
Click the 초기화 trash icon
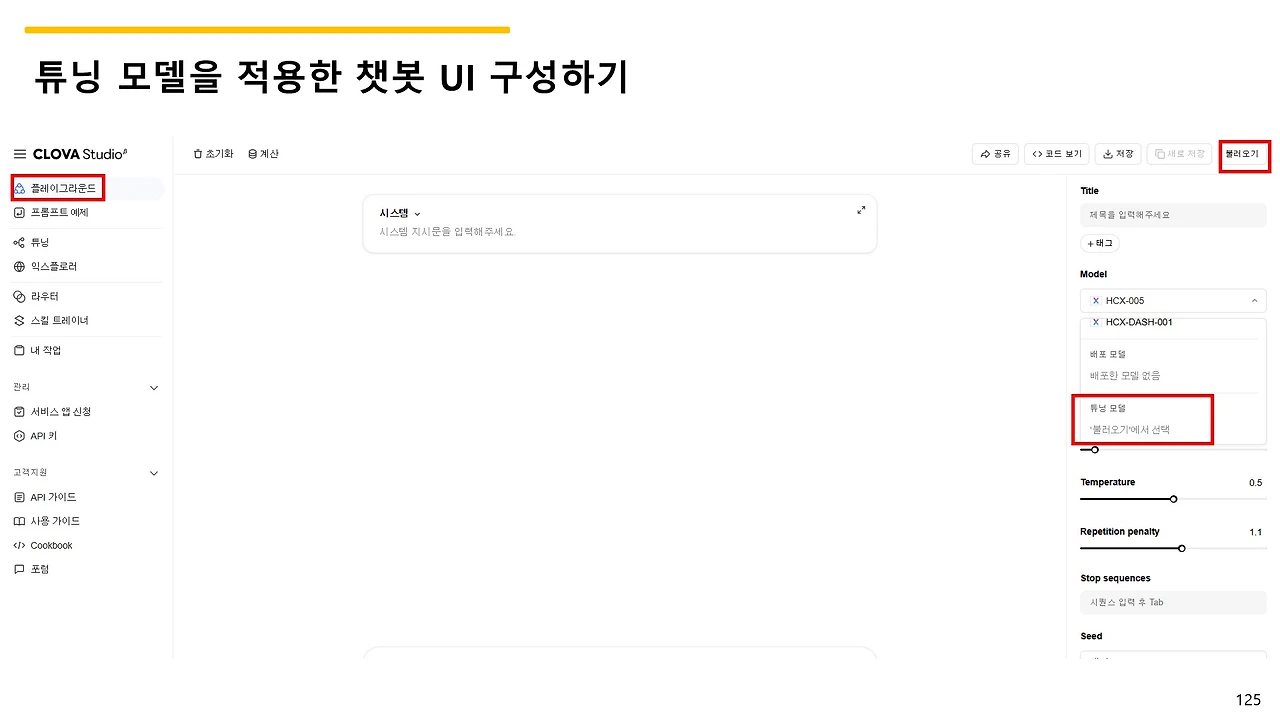(212, 153)
